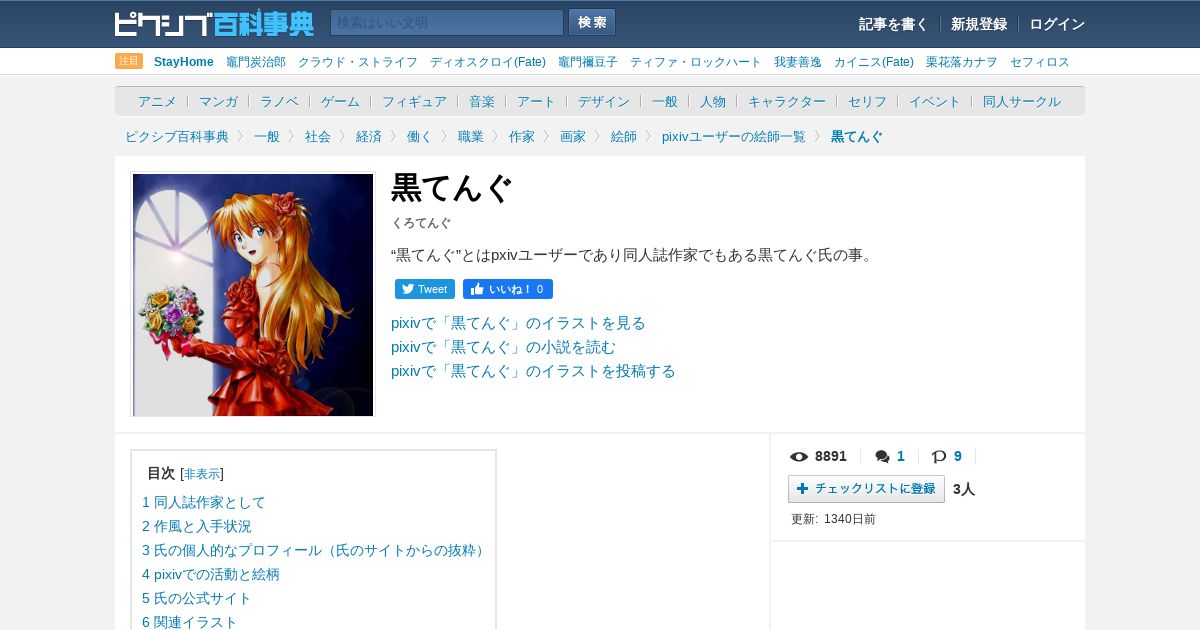Select セリフ category menu item
Image resolution: width=1200 pixels, height=630 pixels.
pos(867,101)
